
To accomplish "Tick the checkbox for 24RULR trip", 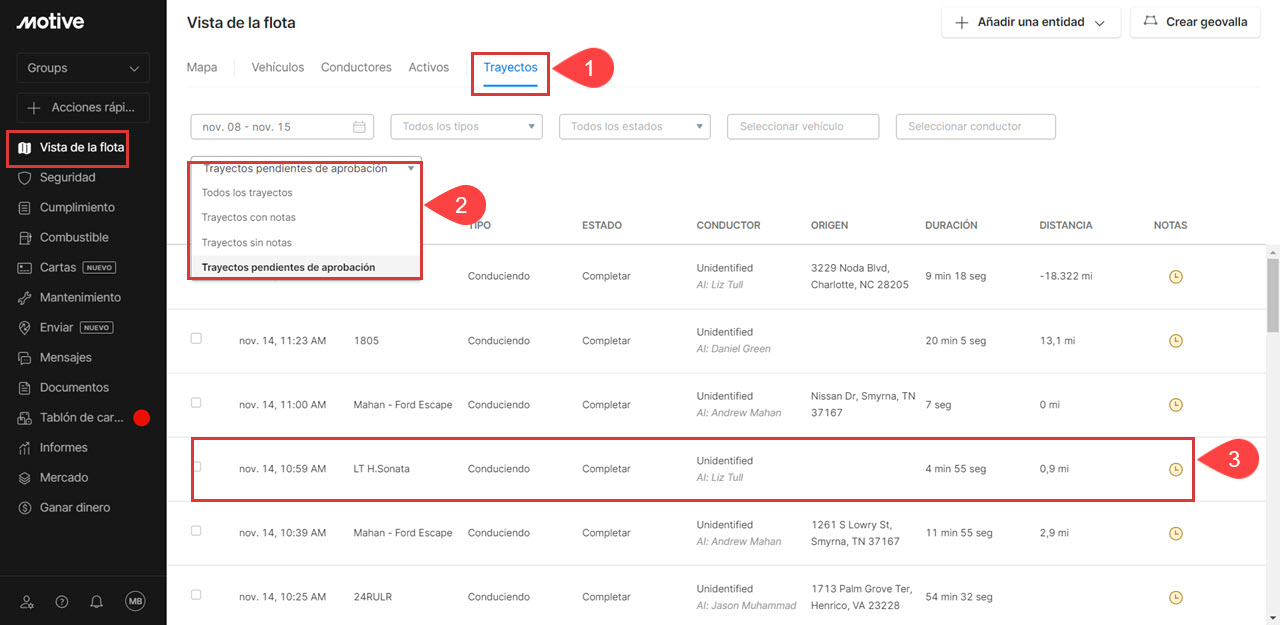I will pyautogui.click(x=196, y=595).
